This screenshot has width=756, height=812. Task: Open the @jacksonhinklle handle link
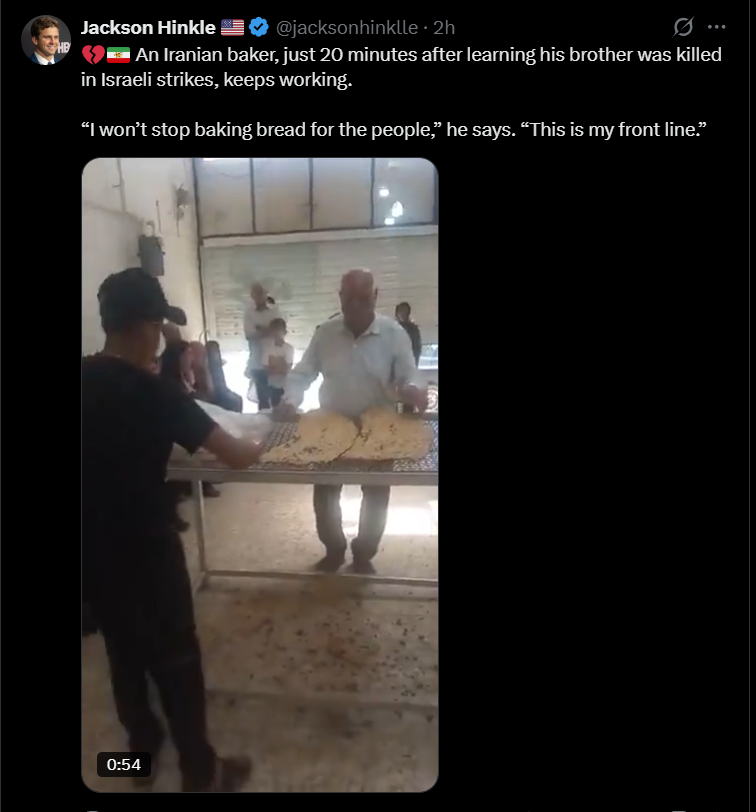347,27
